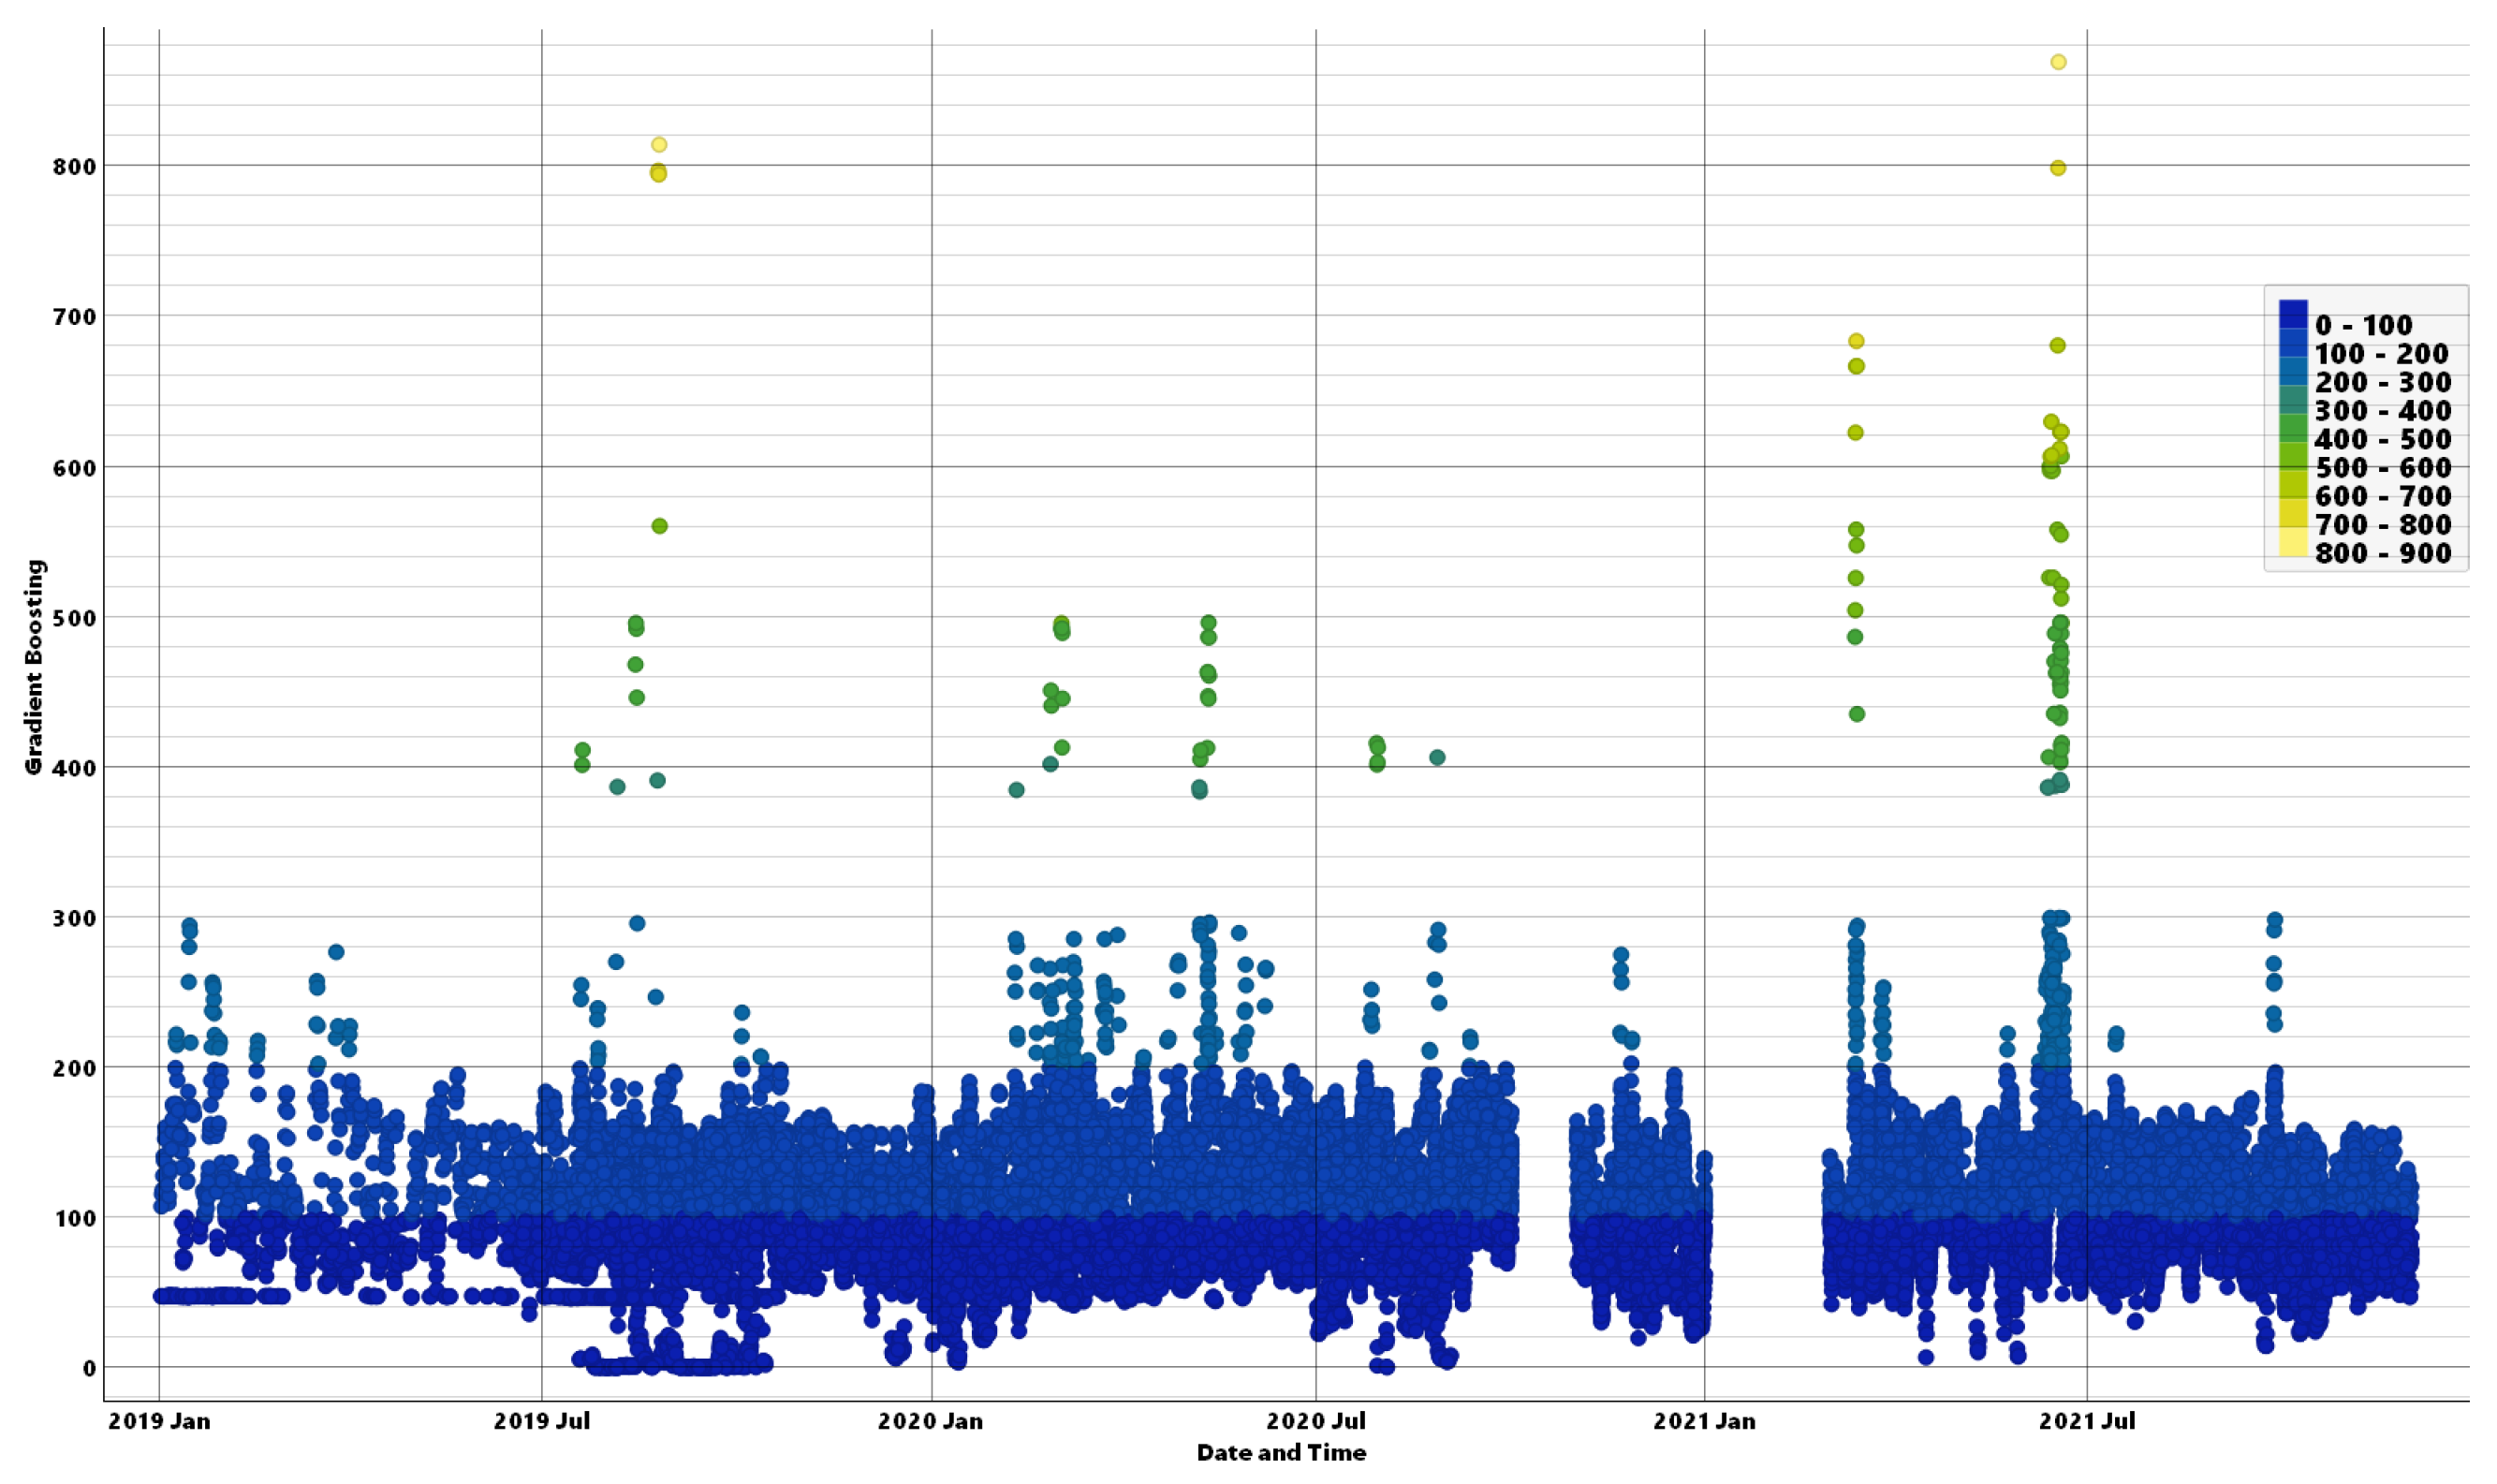Click the 2019 Jul x-axis tick label
This screenshot has height=1484, width=2497.
tap(541, 1421)
